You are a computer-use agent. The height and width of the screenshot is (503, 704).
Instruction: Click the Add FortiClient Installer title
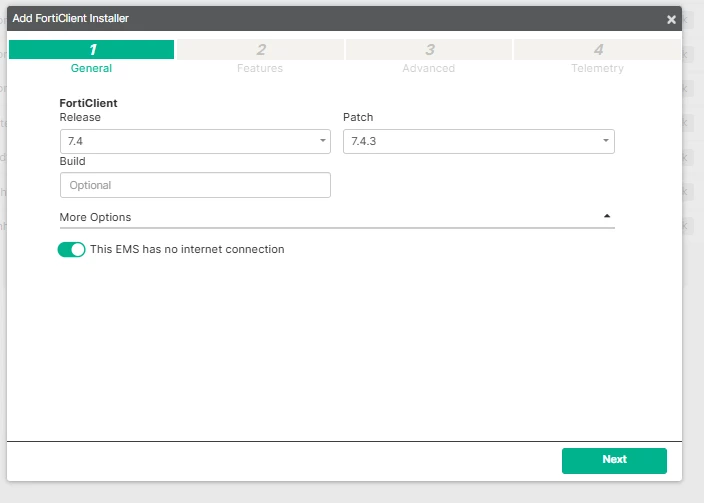(70, 18)
